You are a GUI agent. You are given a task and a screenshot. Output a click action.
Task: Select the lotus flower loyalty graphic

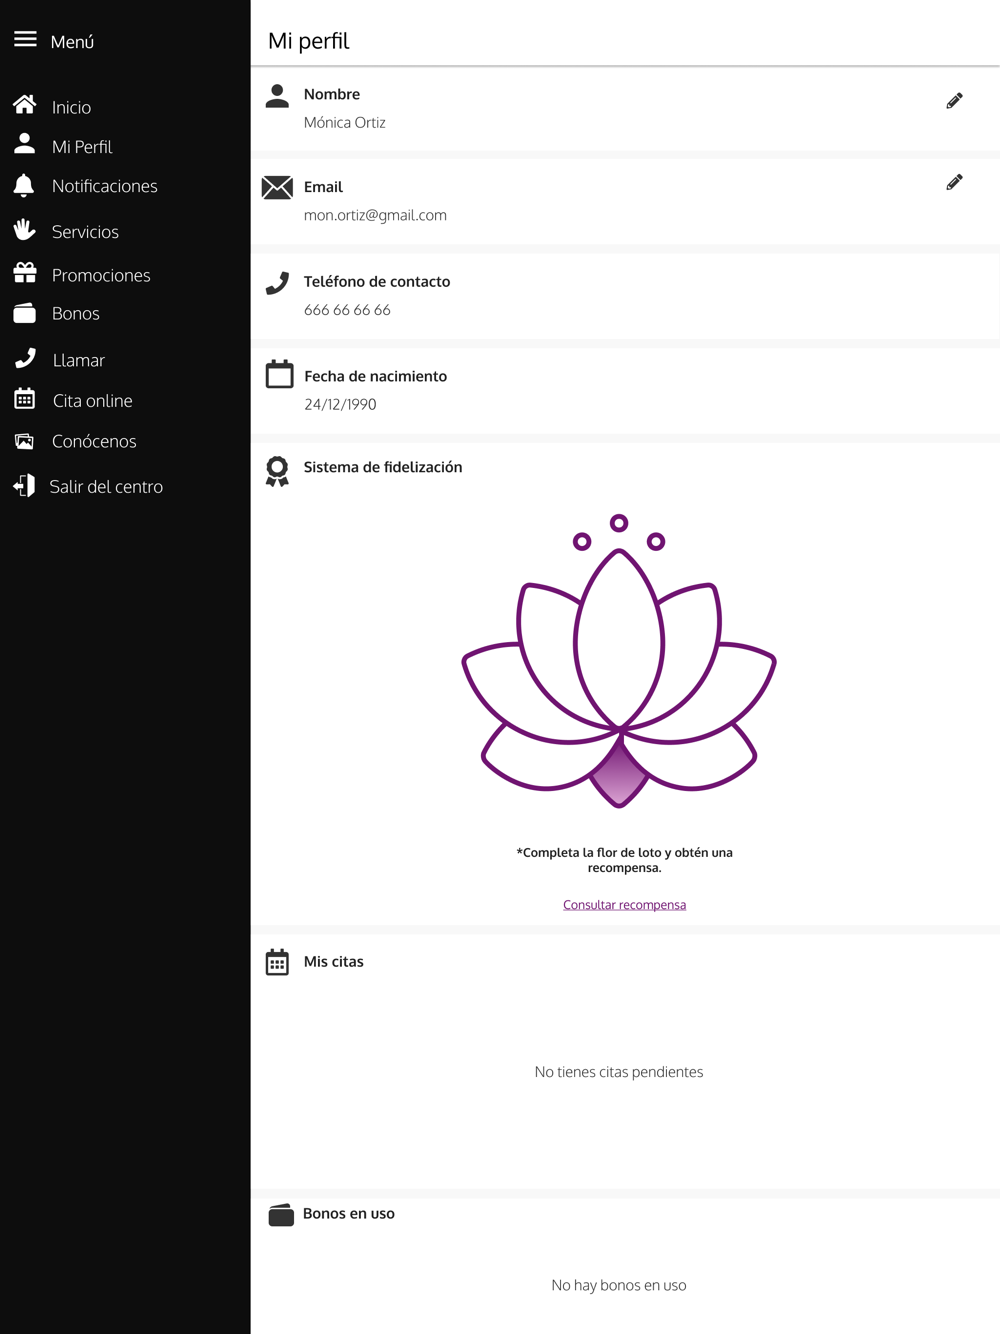tap(619, 661)
